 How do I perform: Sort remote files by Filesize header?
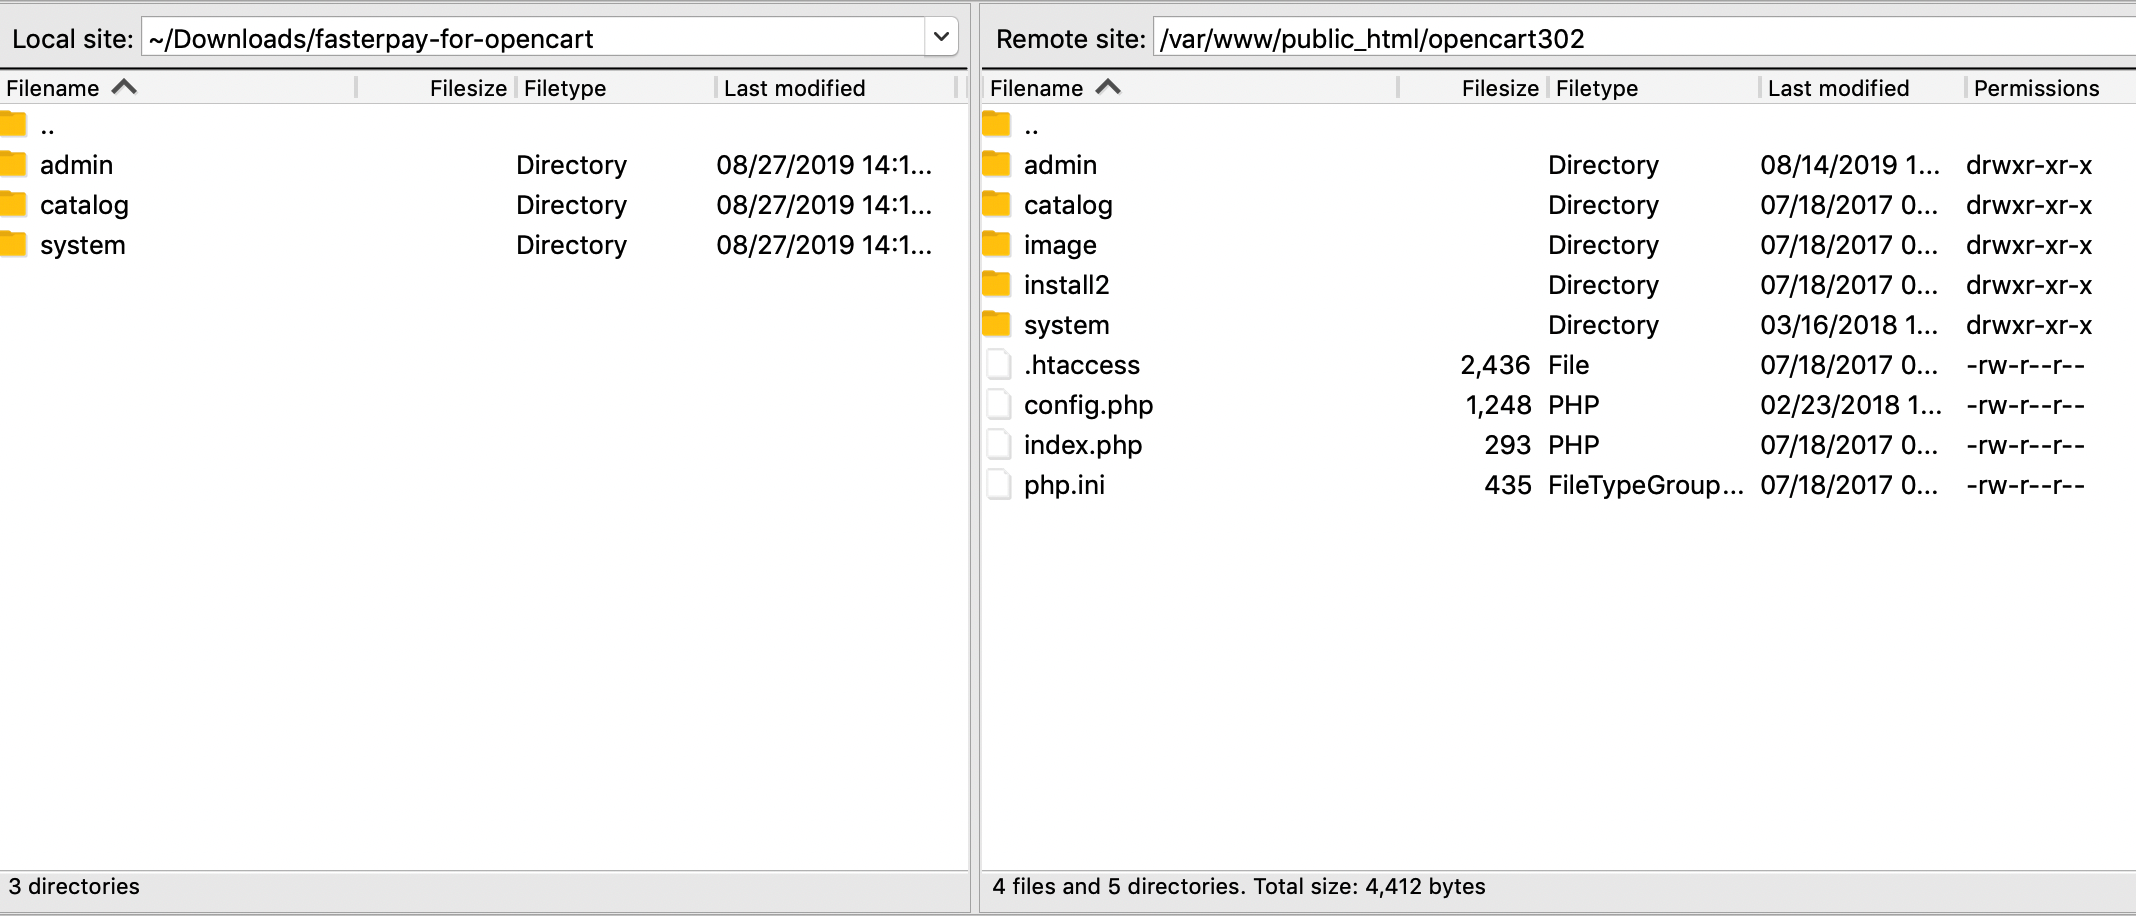pyautogui.click(x=1473, y=88)
